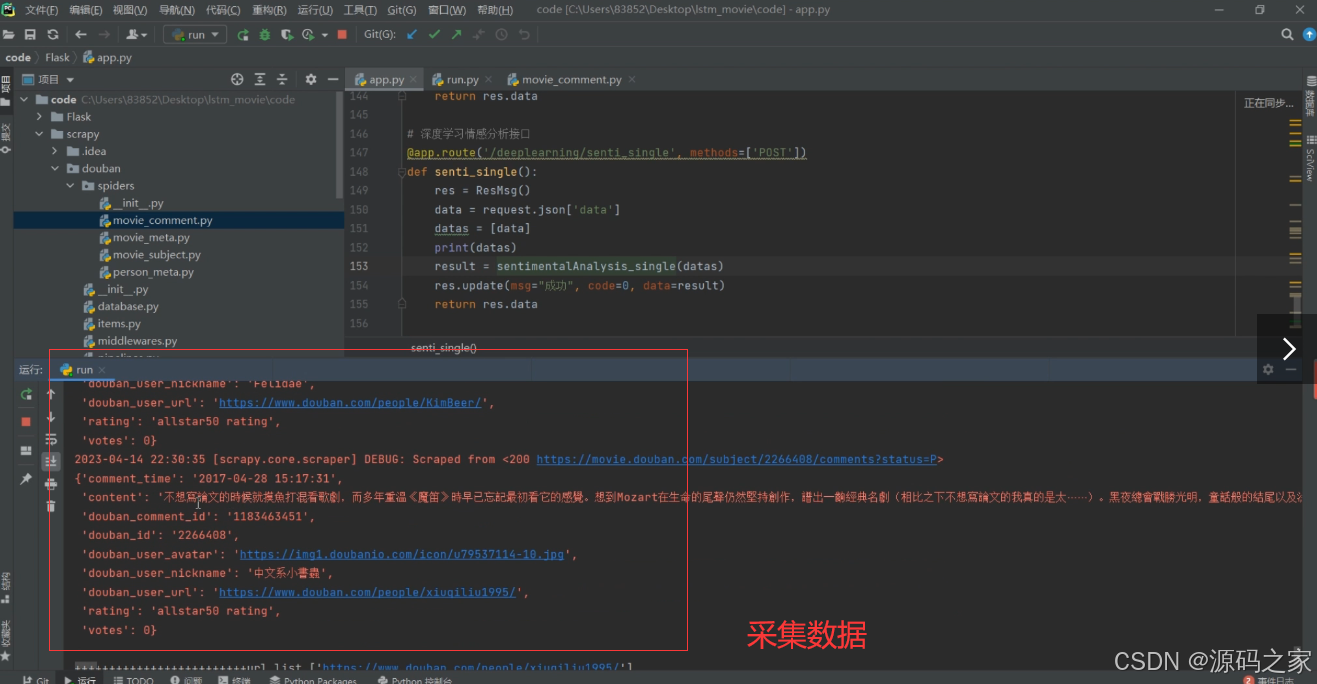Screen dimensions: 1317x684
Task: Click the Open folder toolbar icon
Action: (9, 34)
